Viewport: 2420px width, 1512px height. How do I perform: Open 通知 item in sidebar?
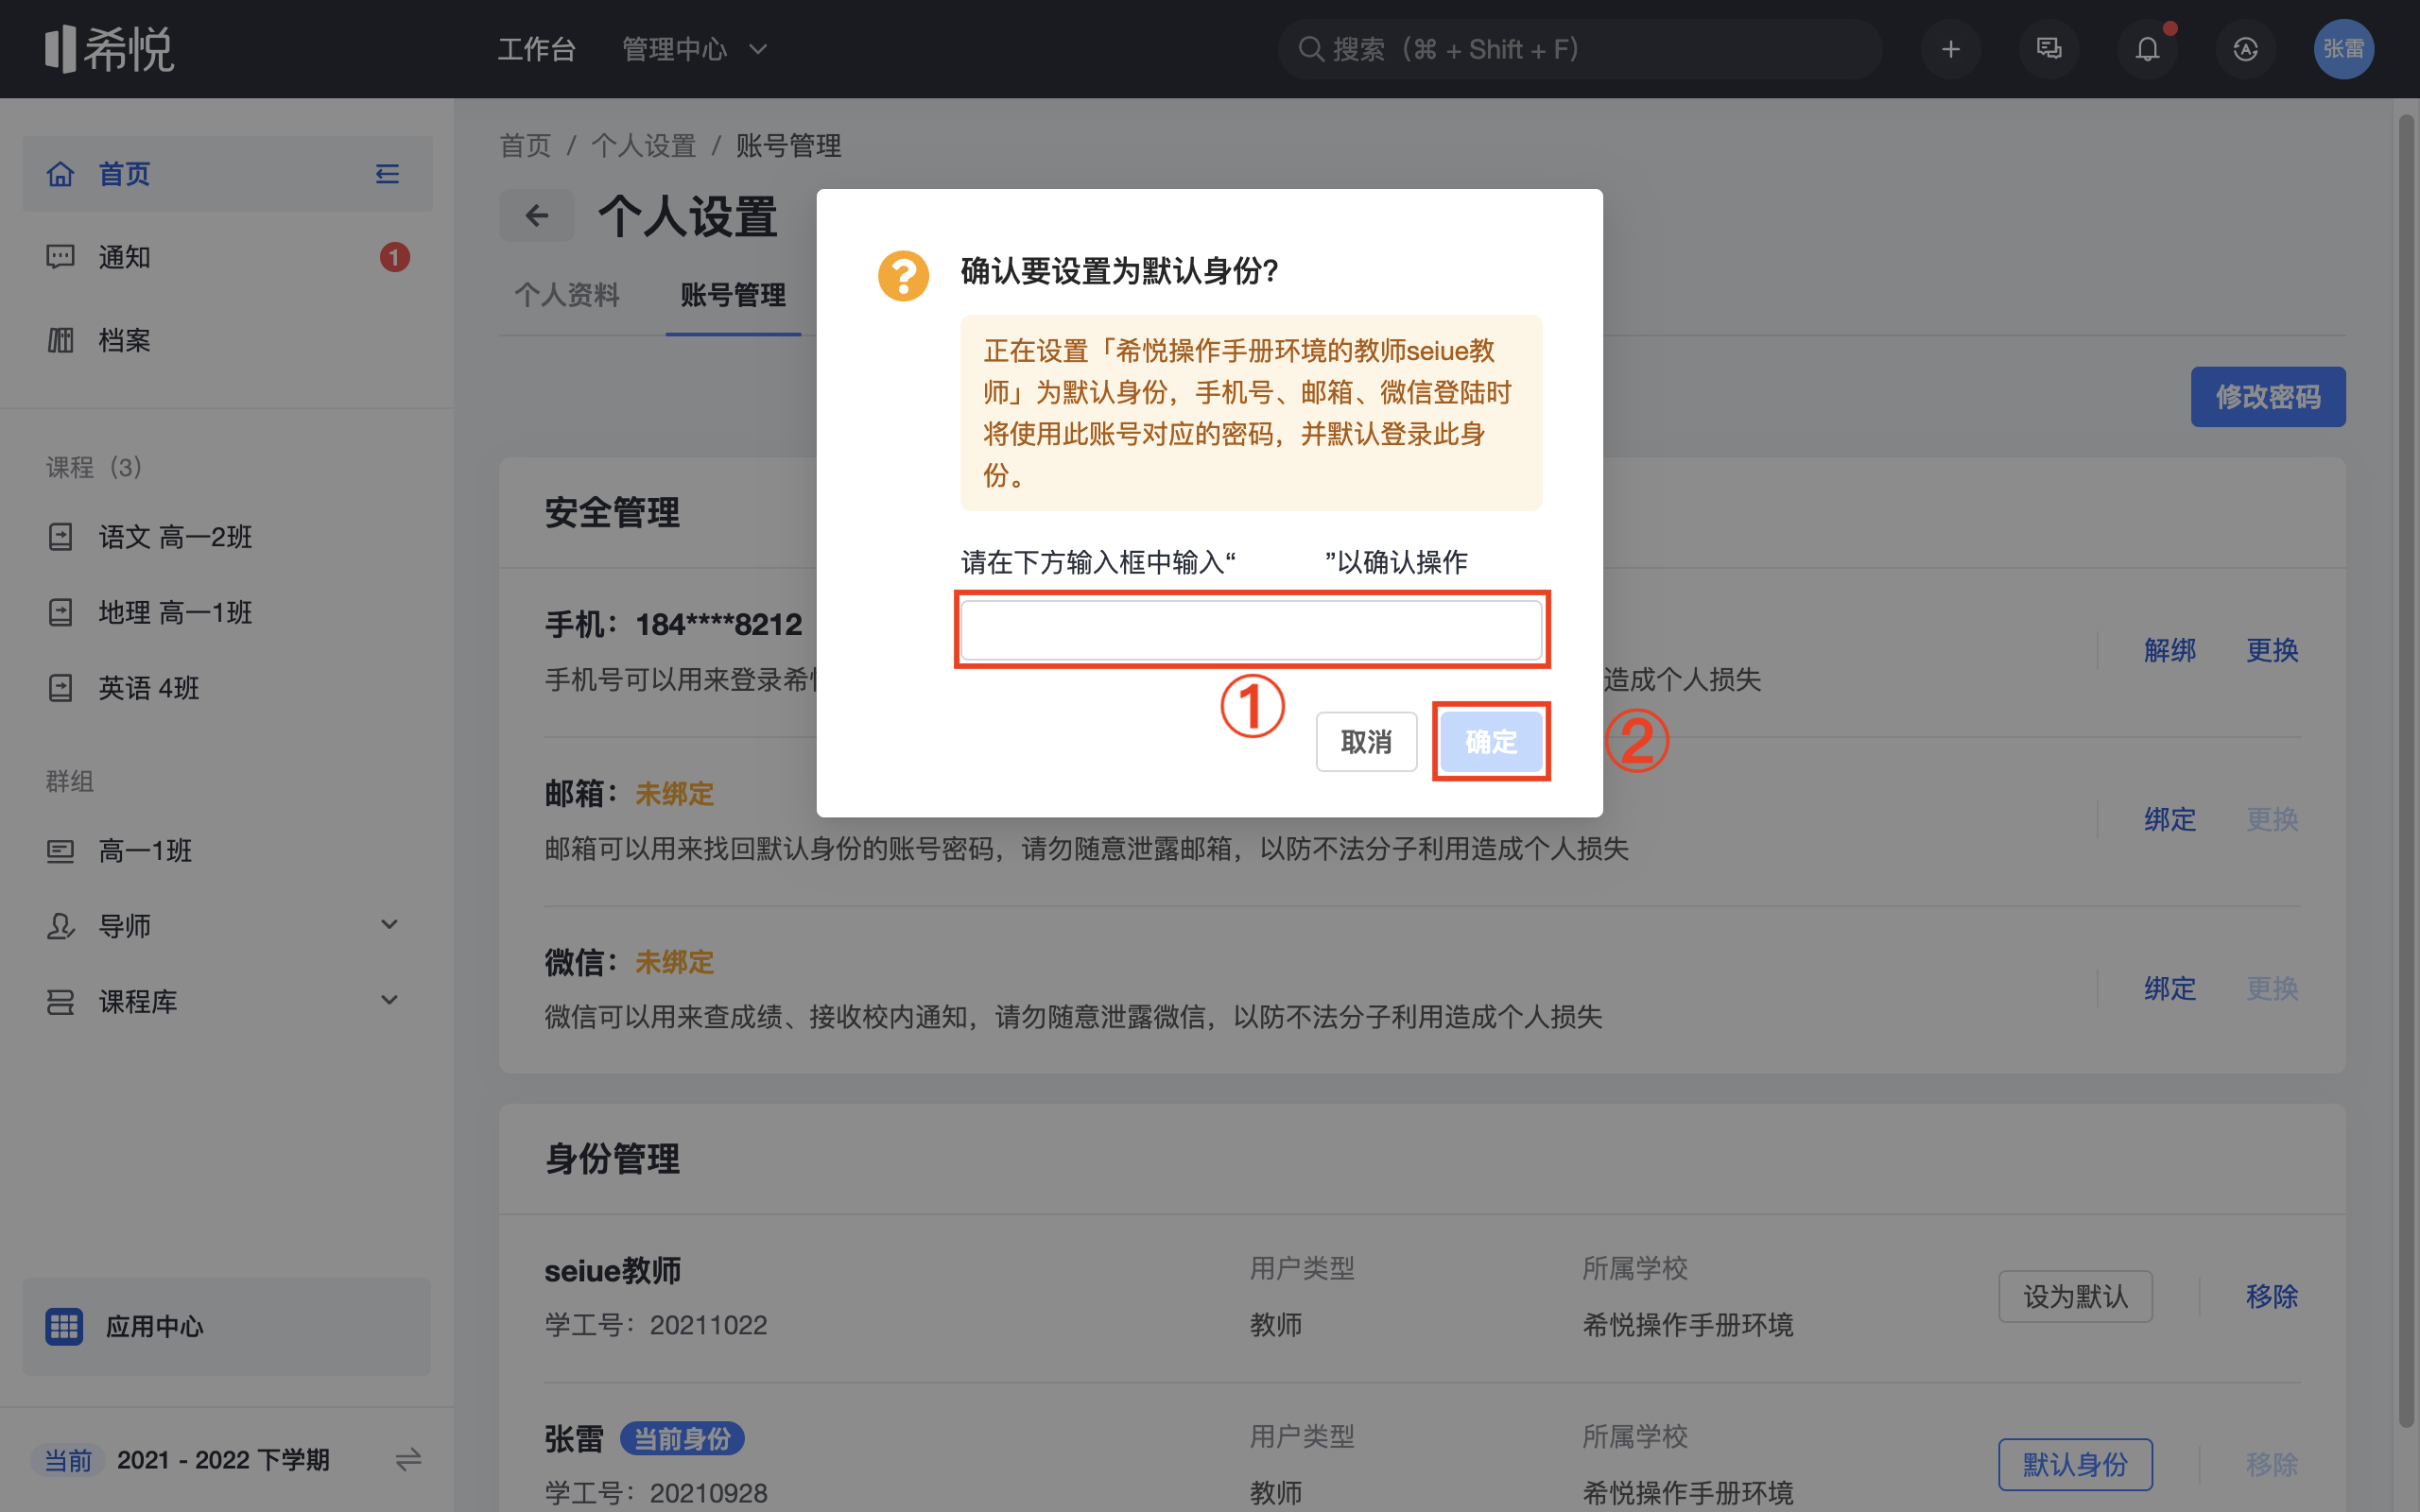(x=124, y=257)
